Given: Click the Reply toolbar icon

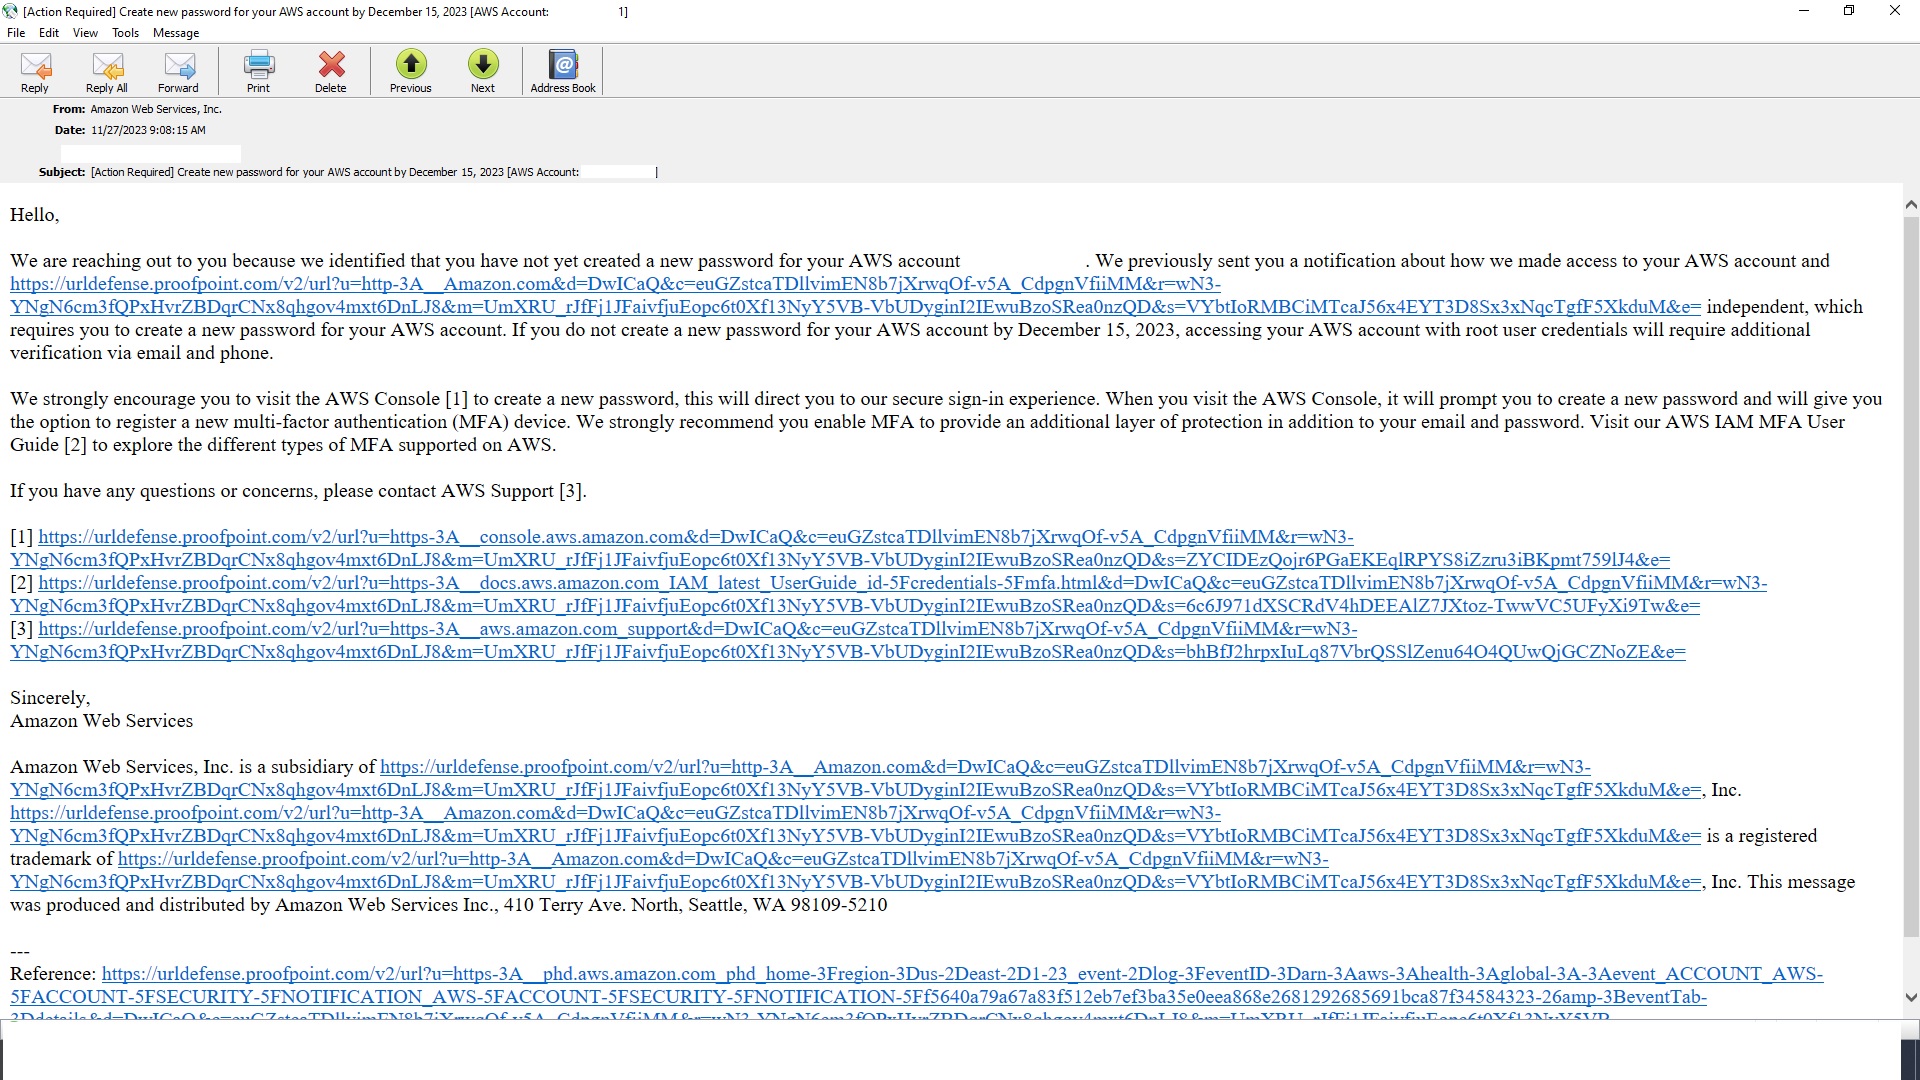Looking at the screenshot, I should 35,72.
